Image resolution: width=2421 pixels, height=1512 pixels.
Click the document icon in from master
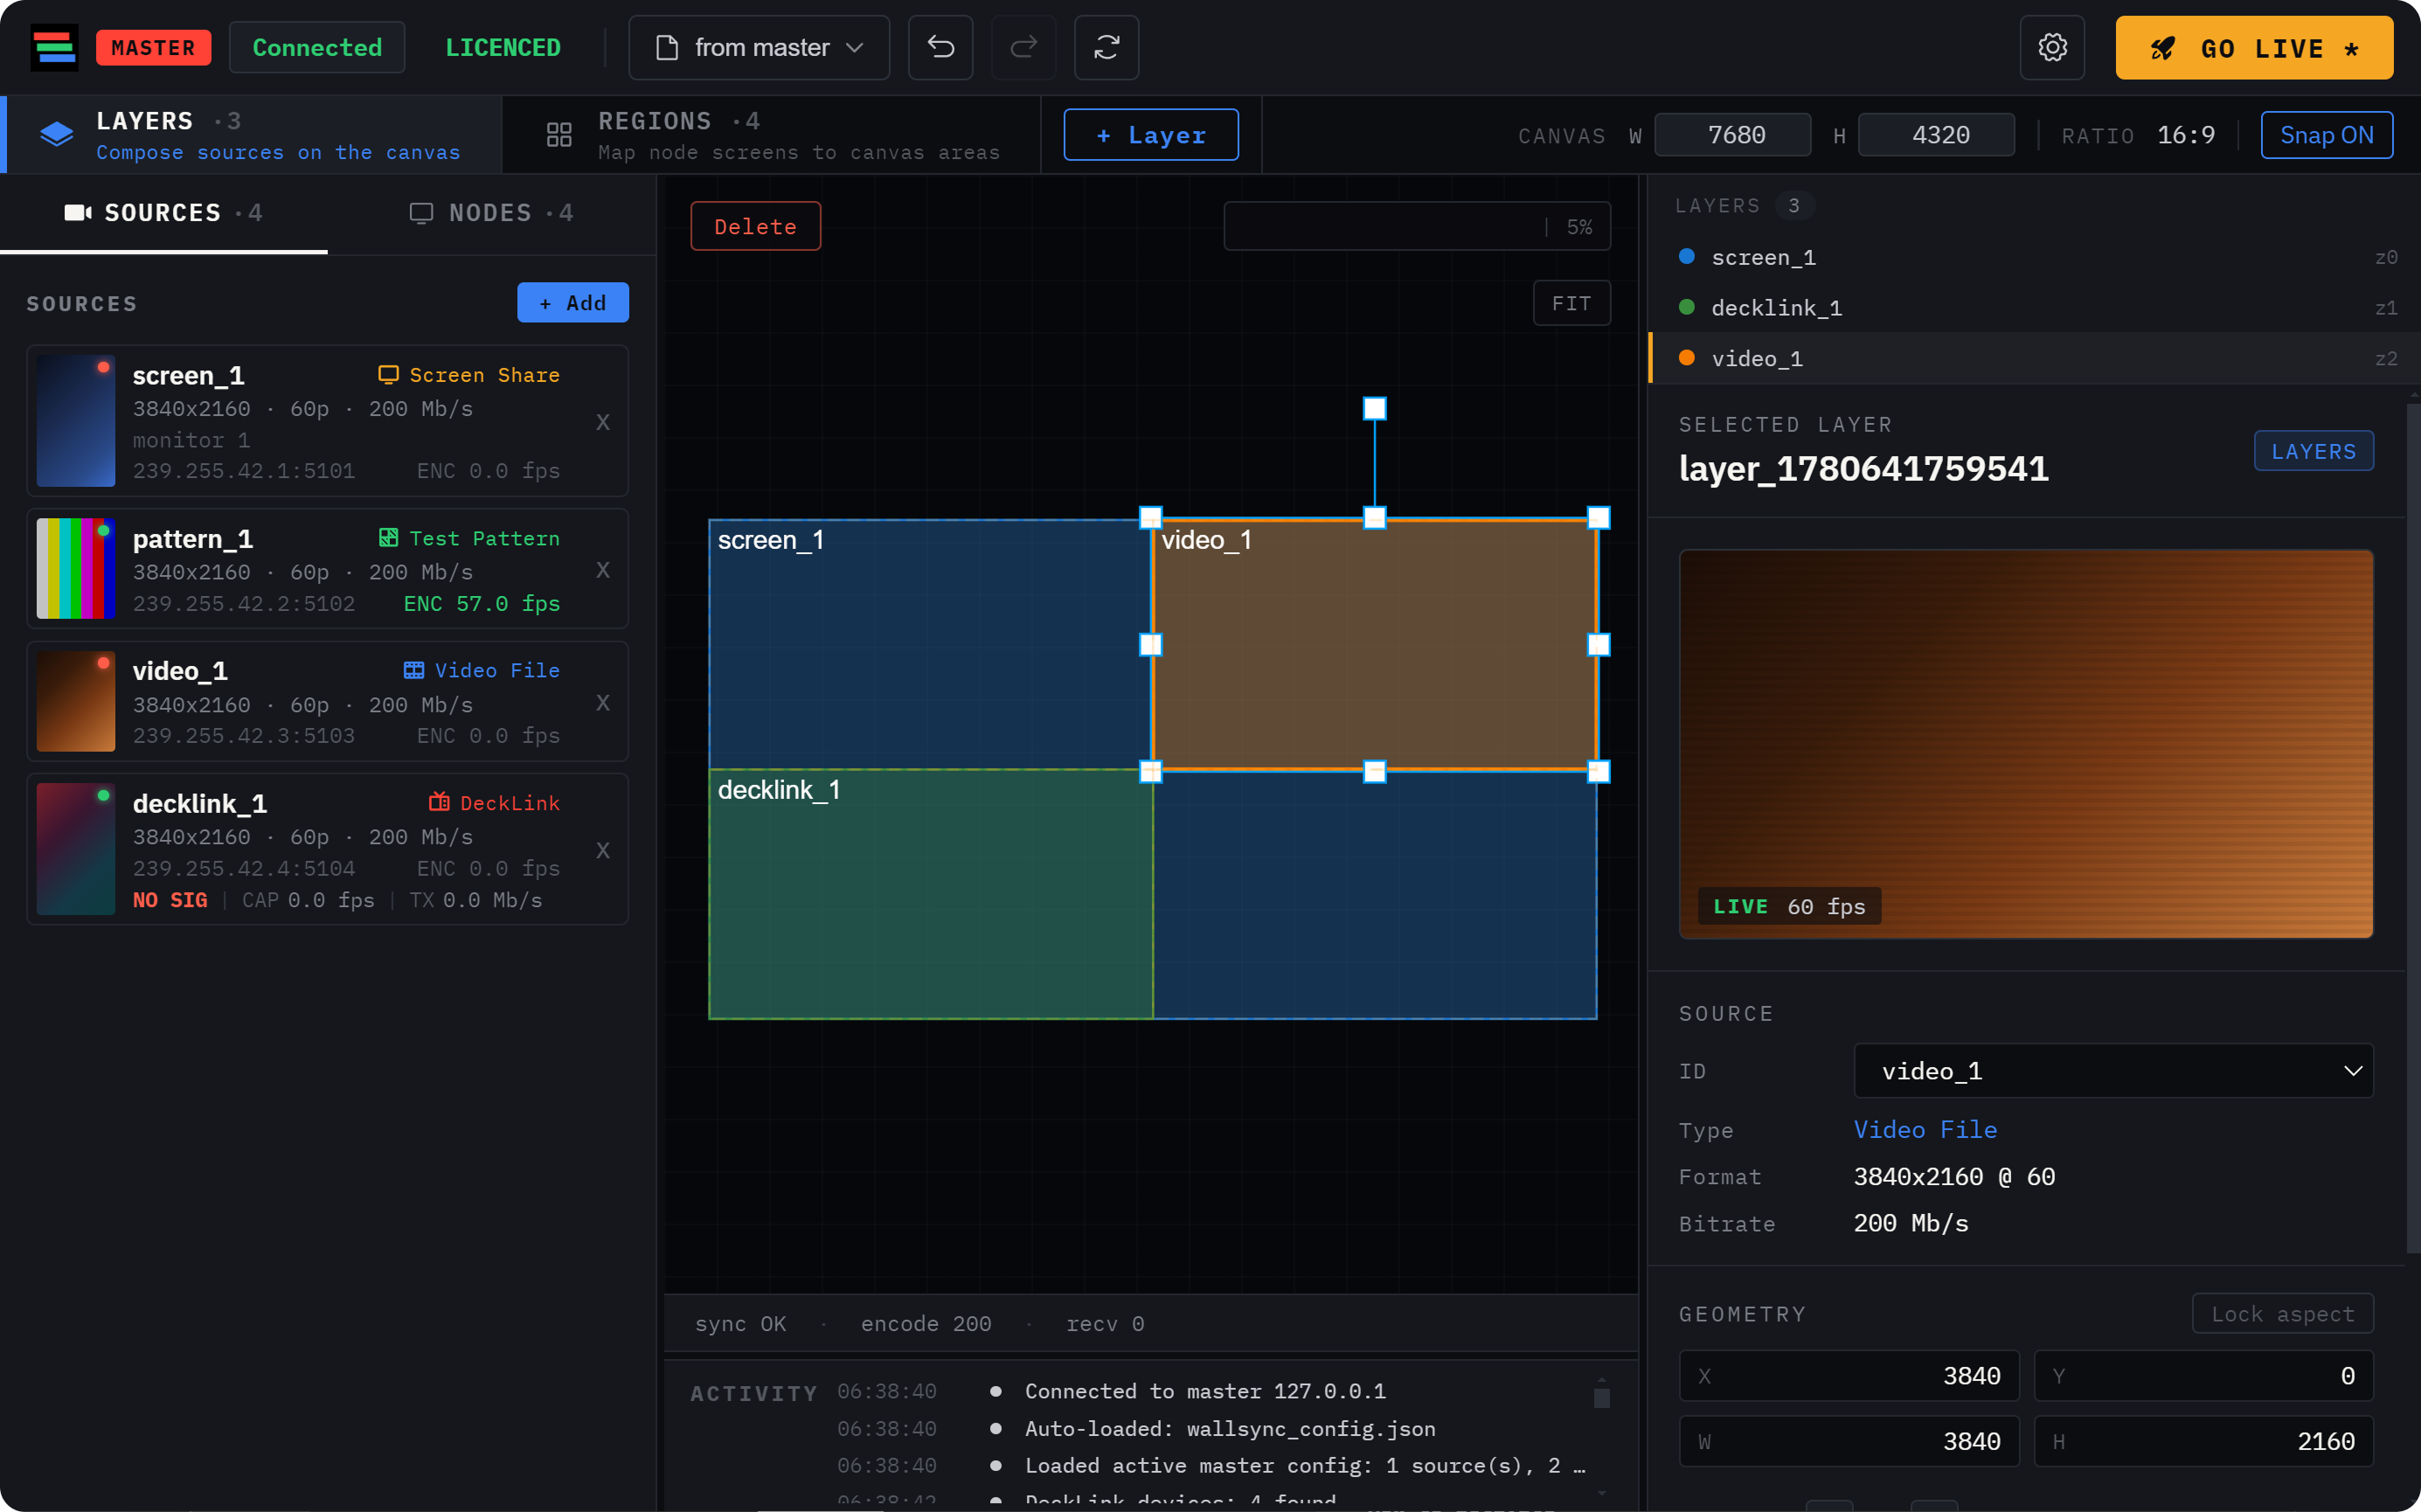tap(667, 47)
